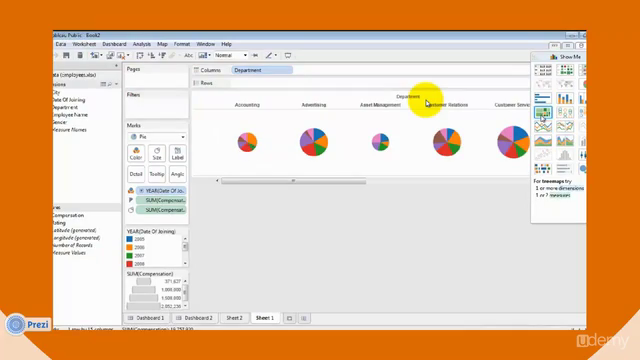Click the Department pill on Columns shelf
The height and width of the screenshot is (360, 640).
262,70
